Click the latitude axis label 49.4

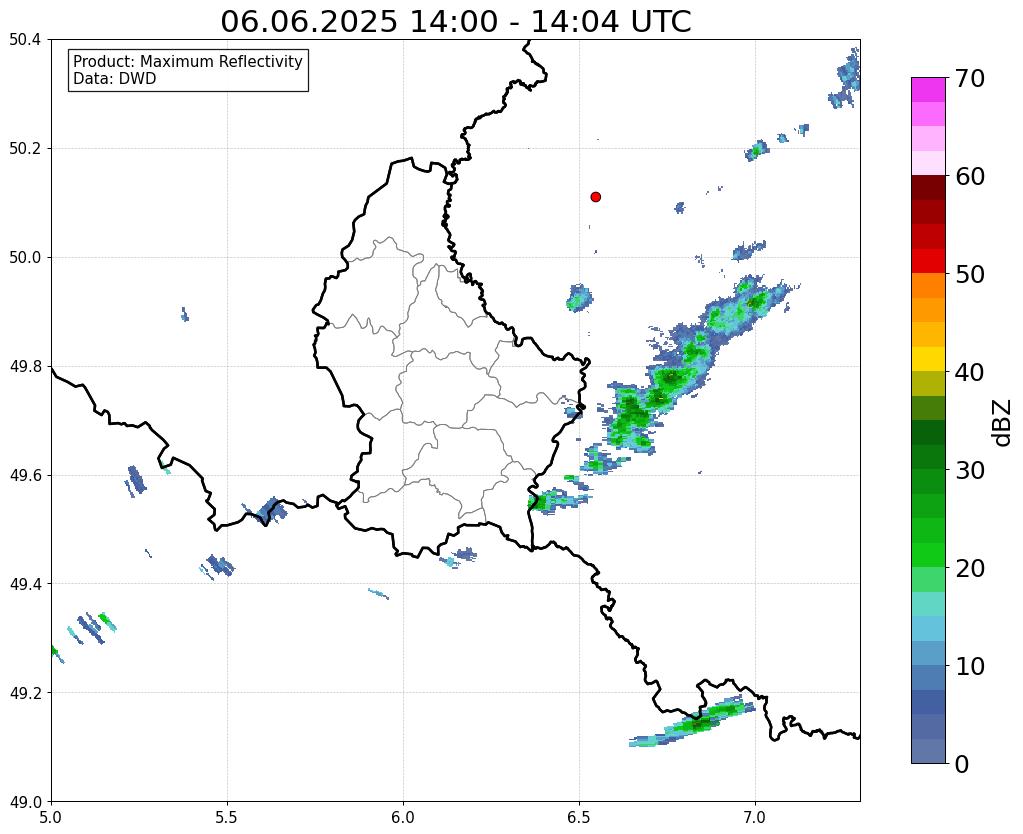(x=25, y=583)
